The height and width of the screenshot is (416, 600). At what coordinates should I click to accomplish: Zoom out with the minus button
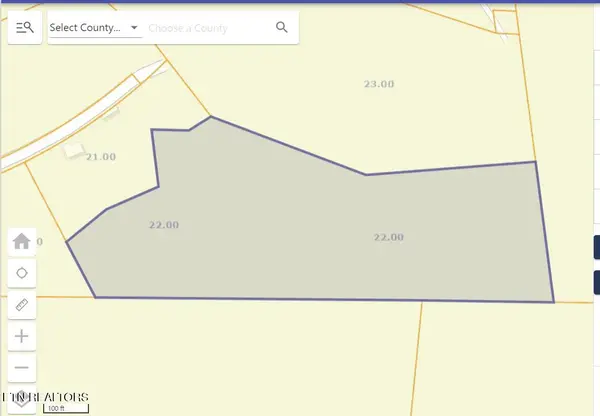pos(22,367)
